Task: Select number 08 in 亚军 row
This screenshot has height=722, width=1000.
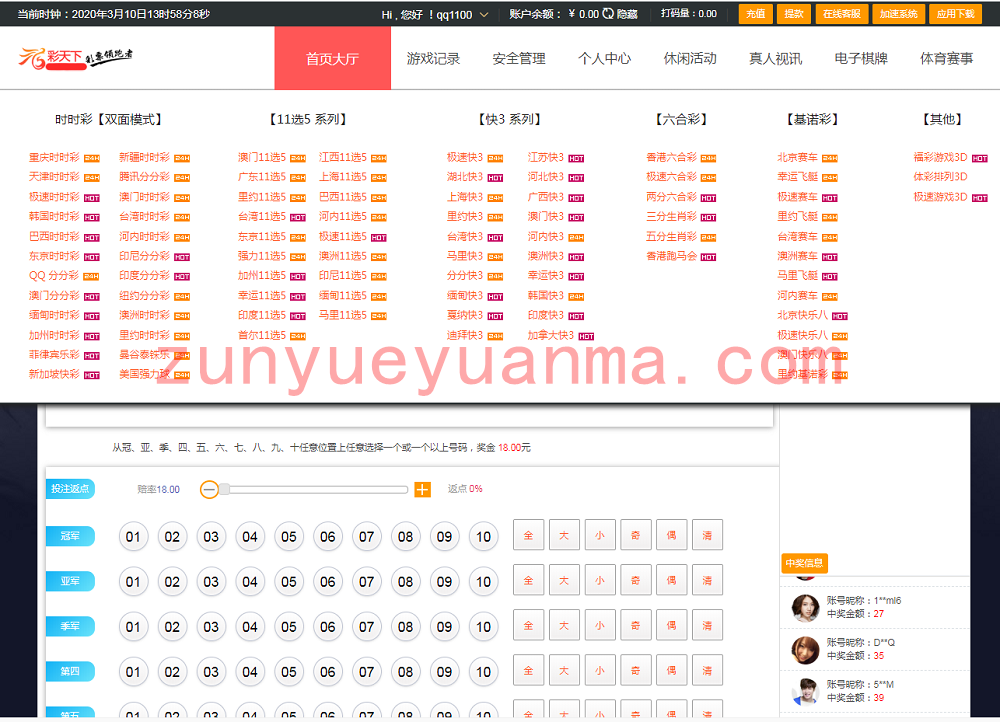Action: [406, 582]
